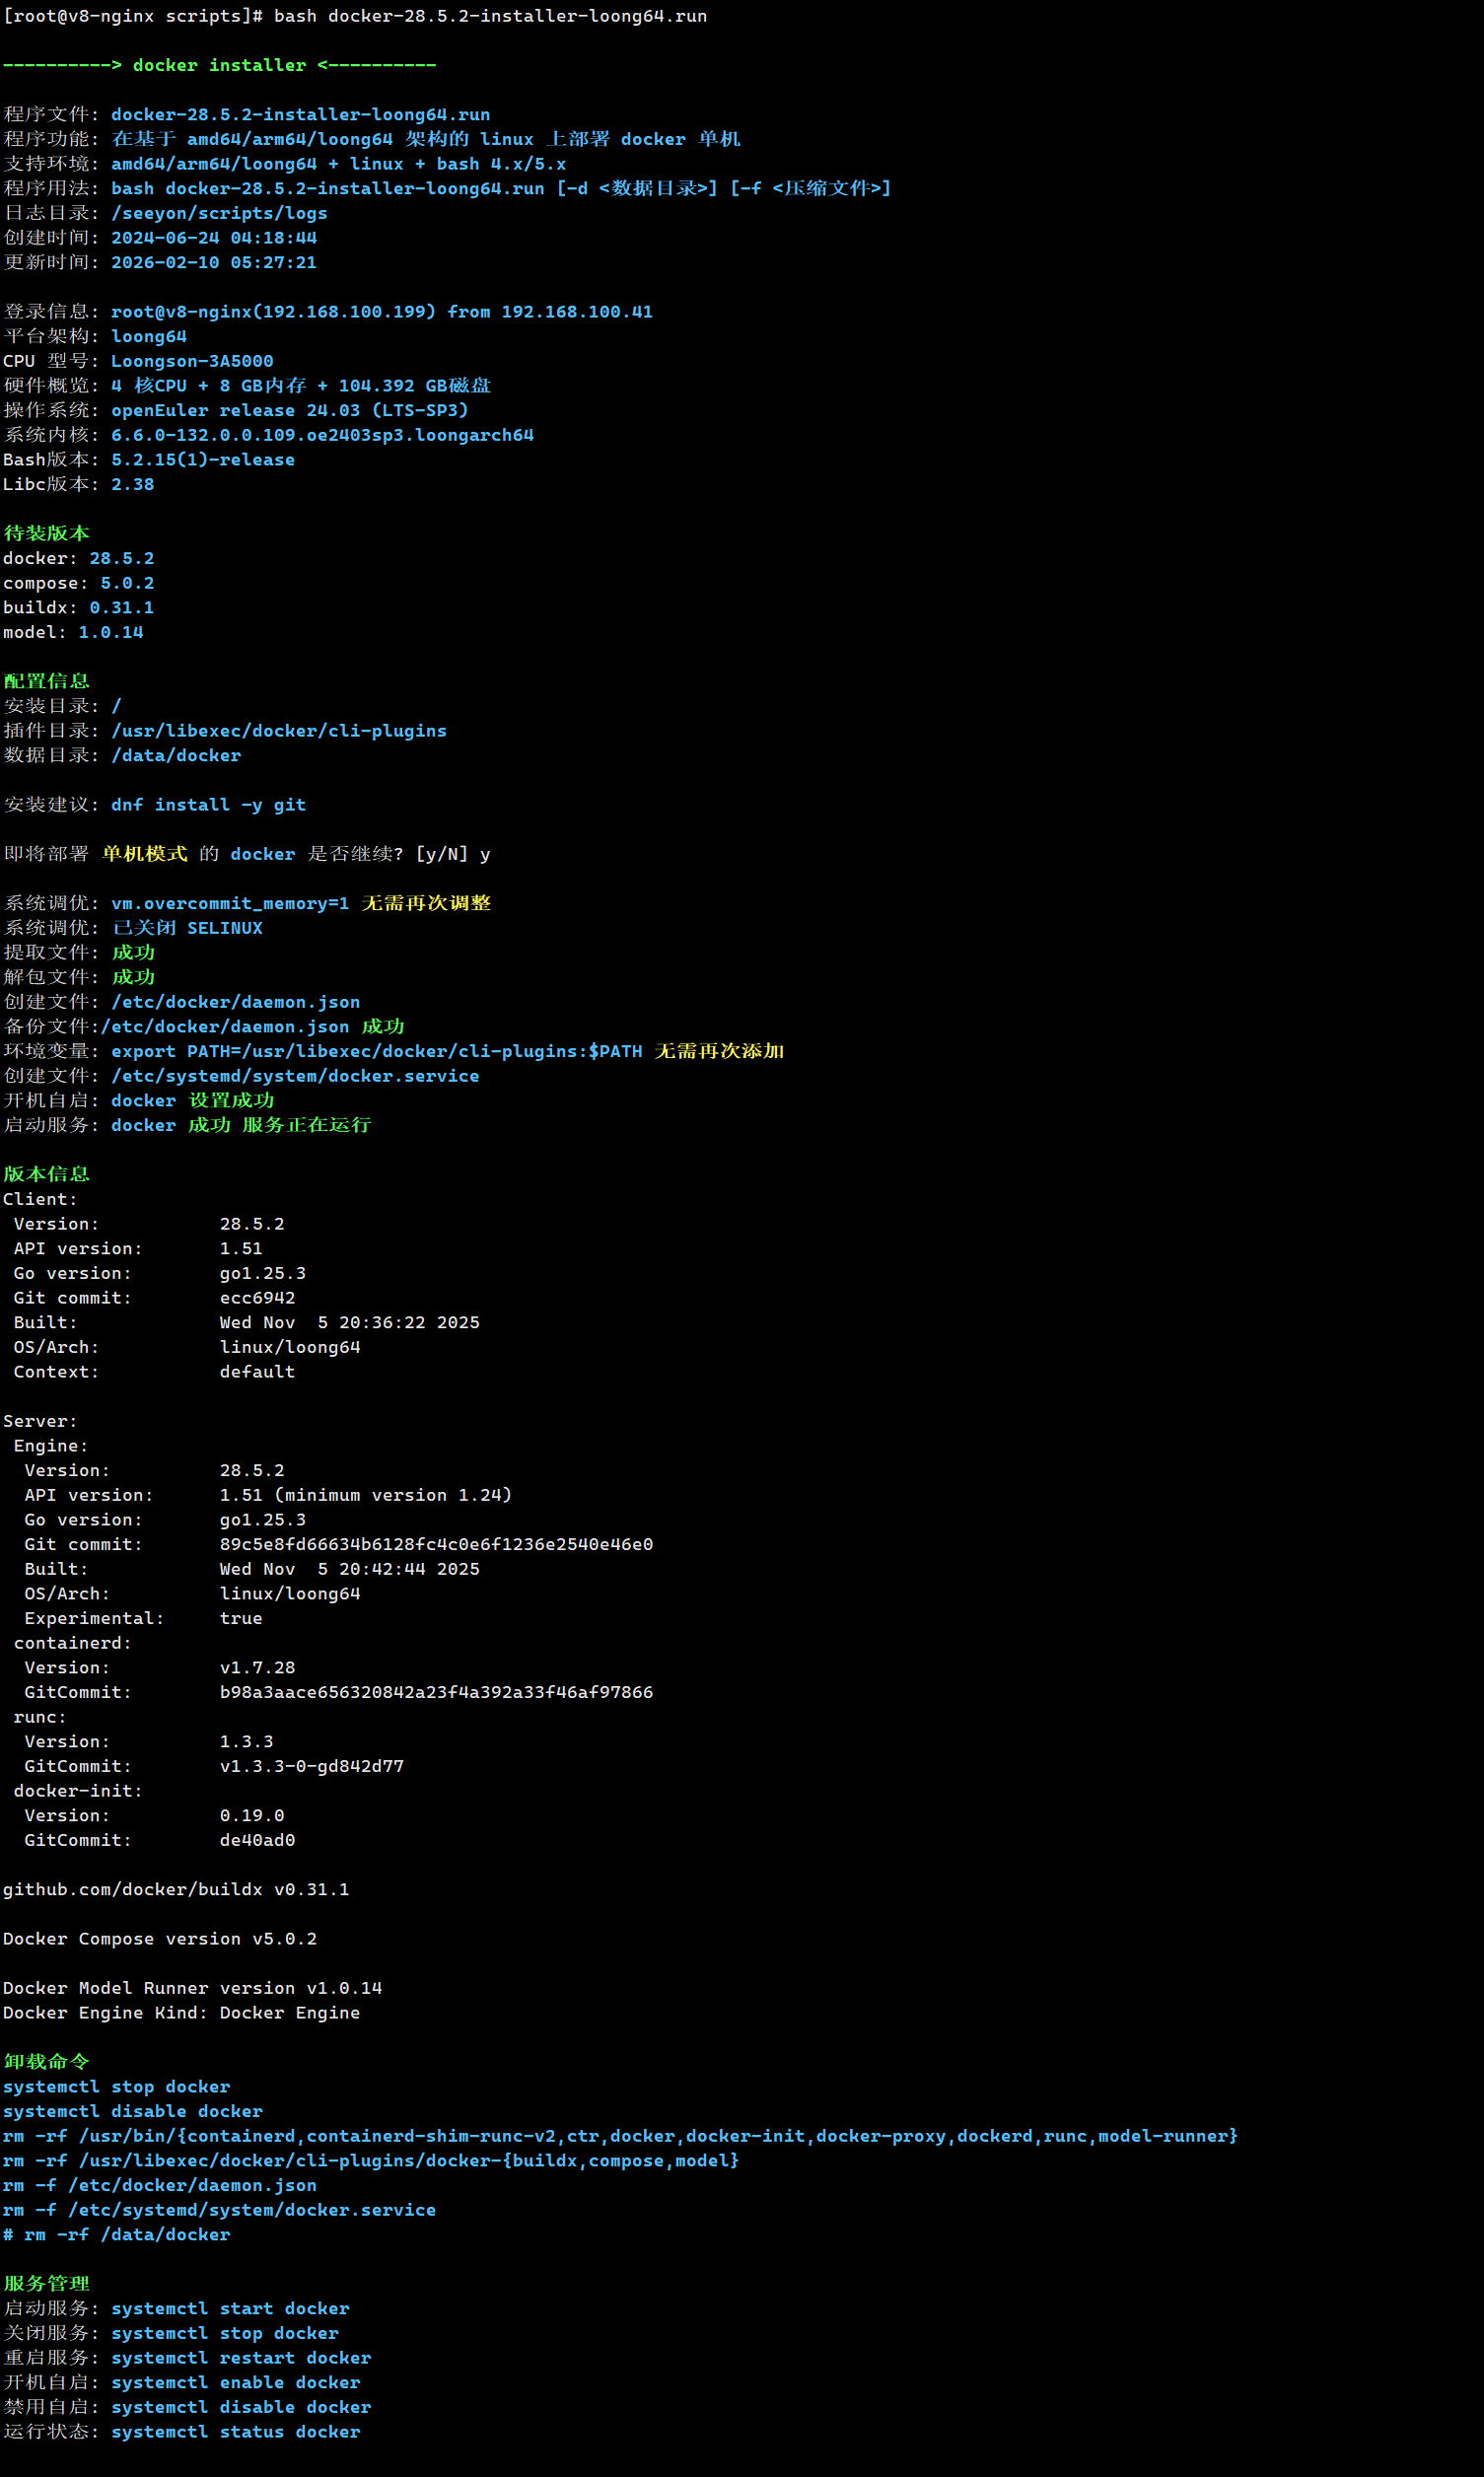Click the "rm -f /etc/docker/daemon.json" uninstall line
This screenshot has width=1484, height=2477.
[x=160, y=2186]
